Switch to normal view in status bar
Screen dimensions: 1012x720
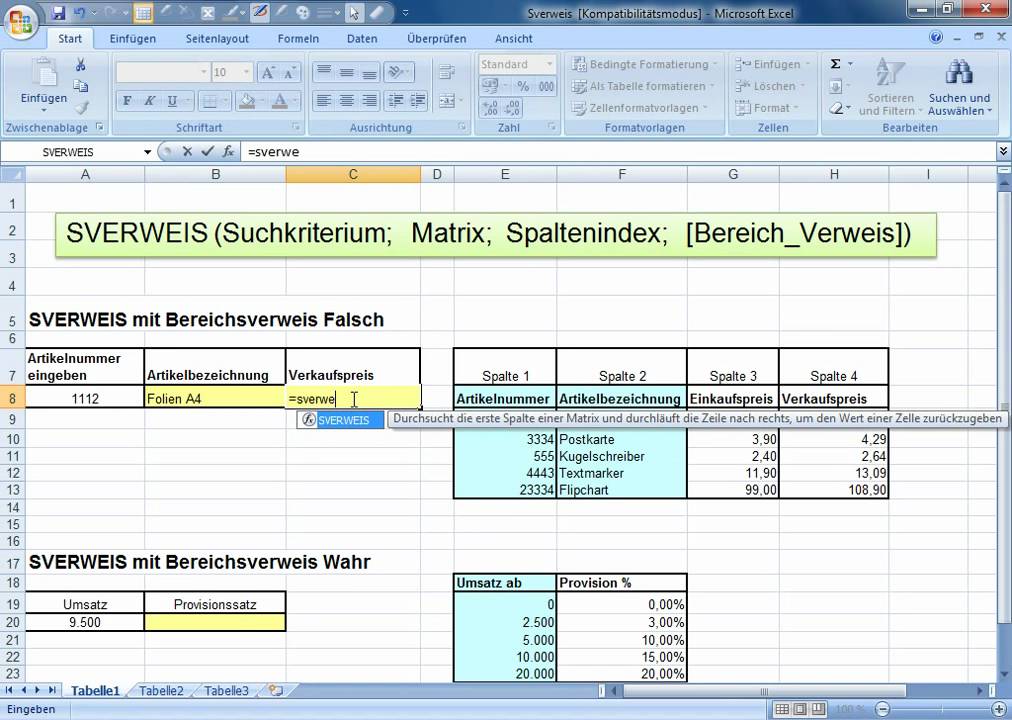coord(782,709)
